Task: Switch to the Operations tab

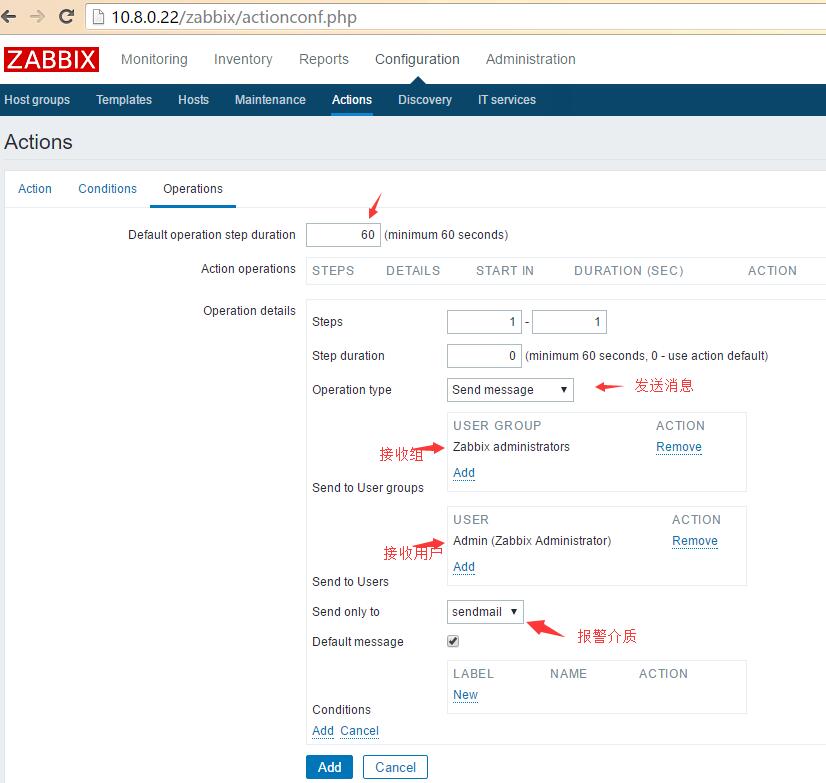Action: click(193, 189)
